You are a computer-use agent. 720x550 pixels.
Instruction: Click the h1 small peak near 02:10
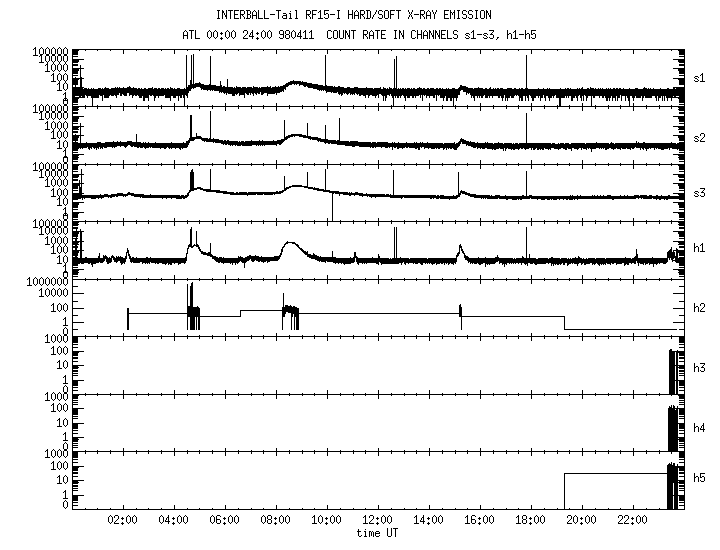click(x=128, y=254)
